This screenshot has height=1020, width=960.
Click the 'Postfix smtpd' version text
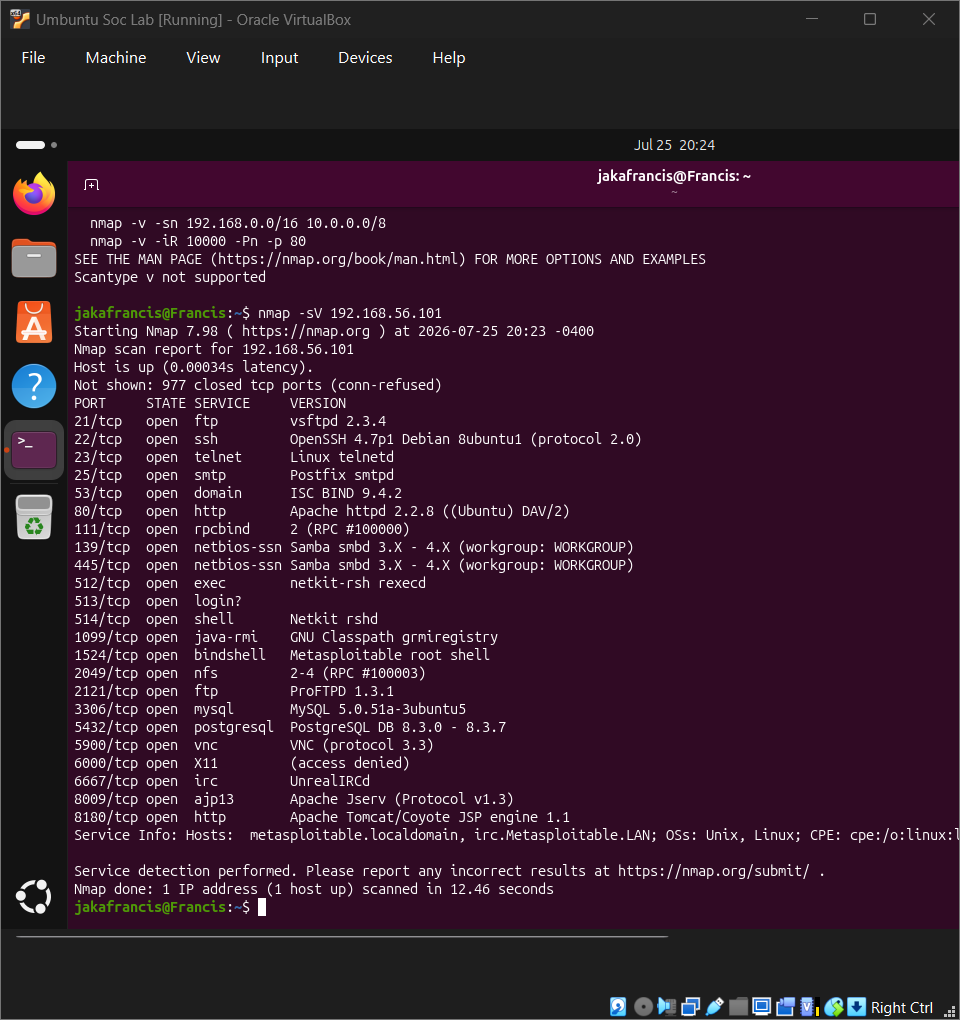tap(341, 475)
